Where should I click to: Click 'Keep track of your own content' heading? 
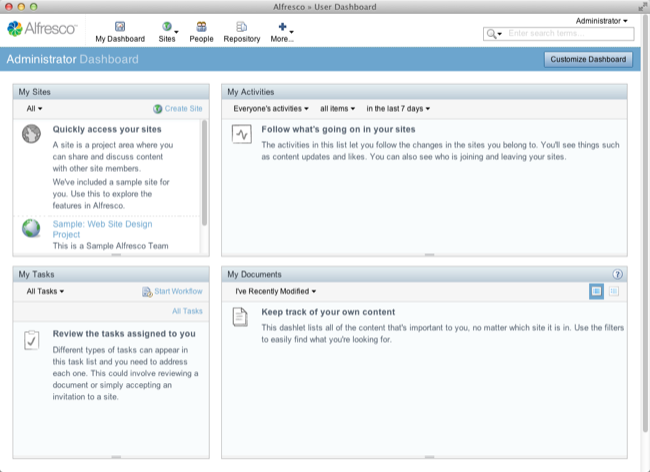coord(328,312)
